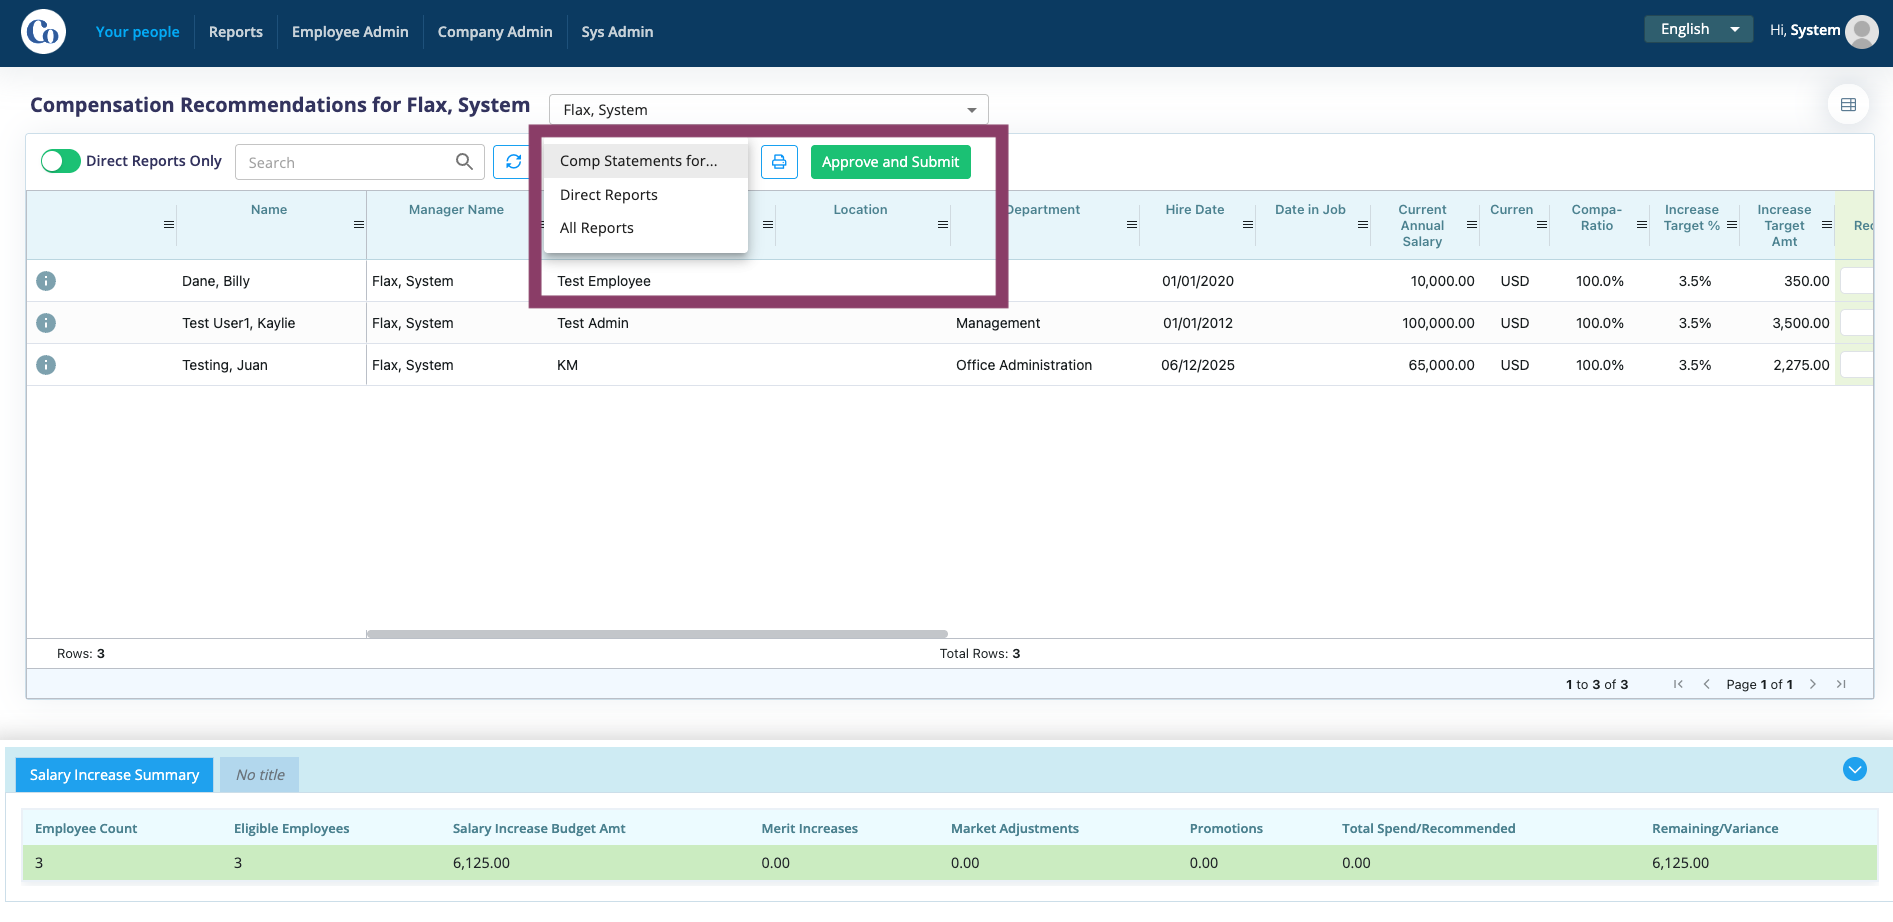Switch to the Salary Increase Summary tab
This screenshot has width=1893, height=922.
coord(114,775)
